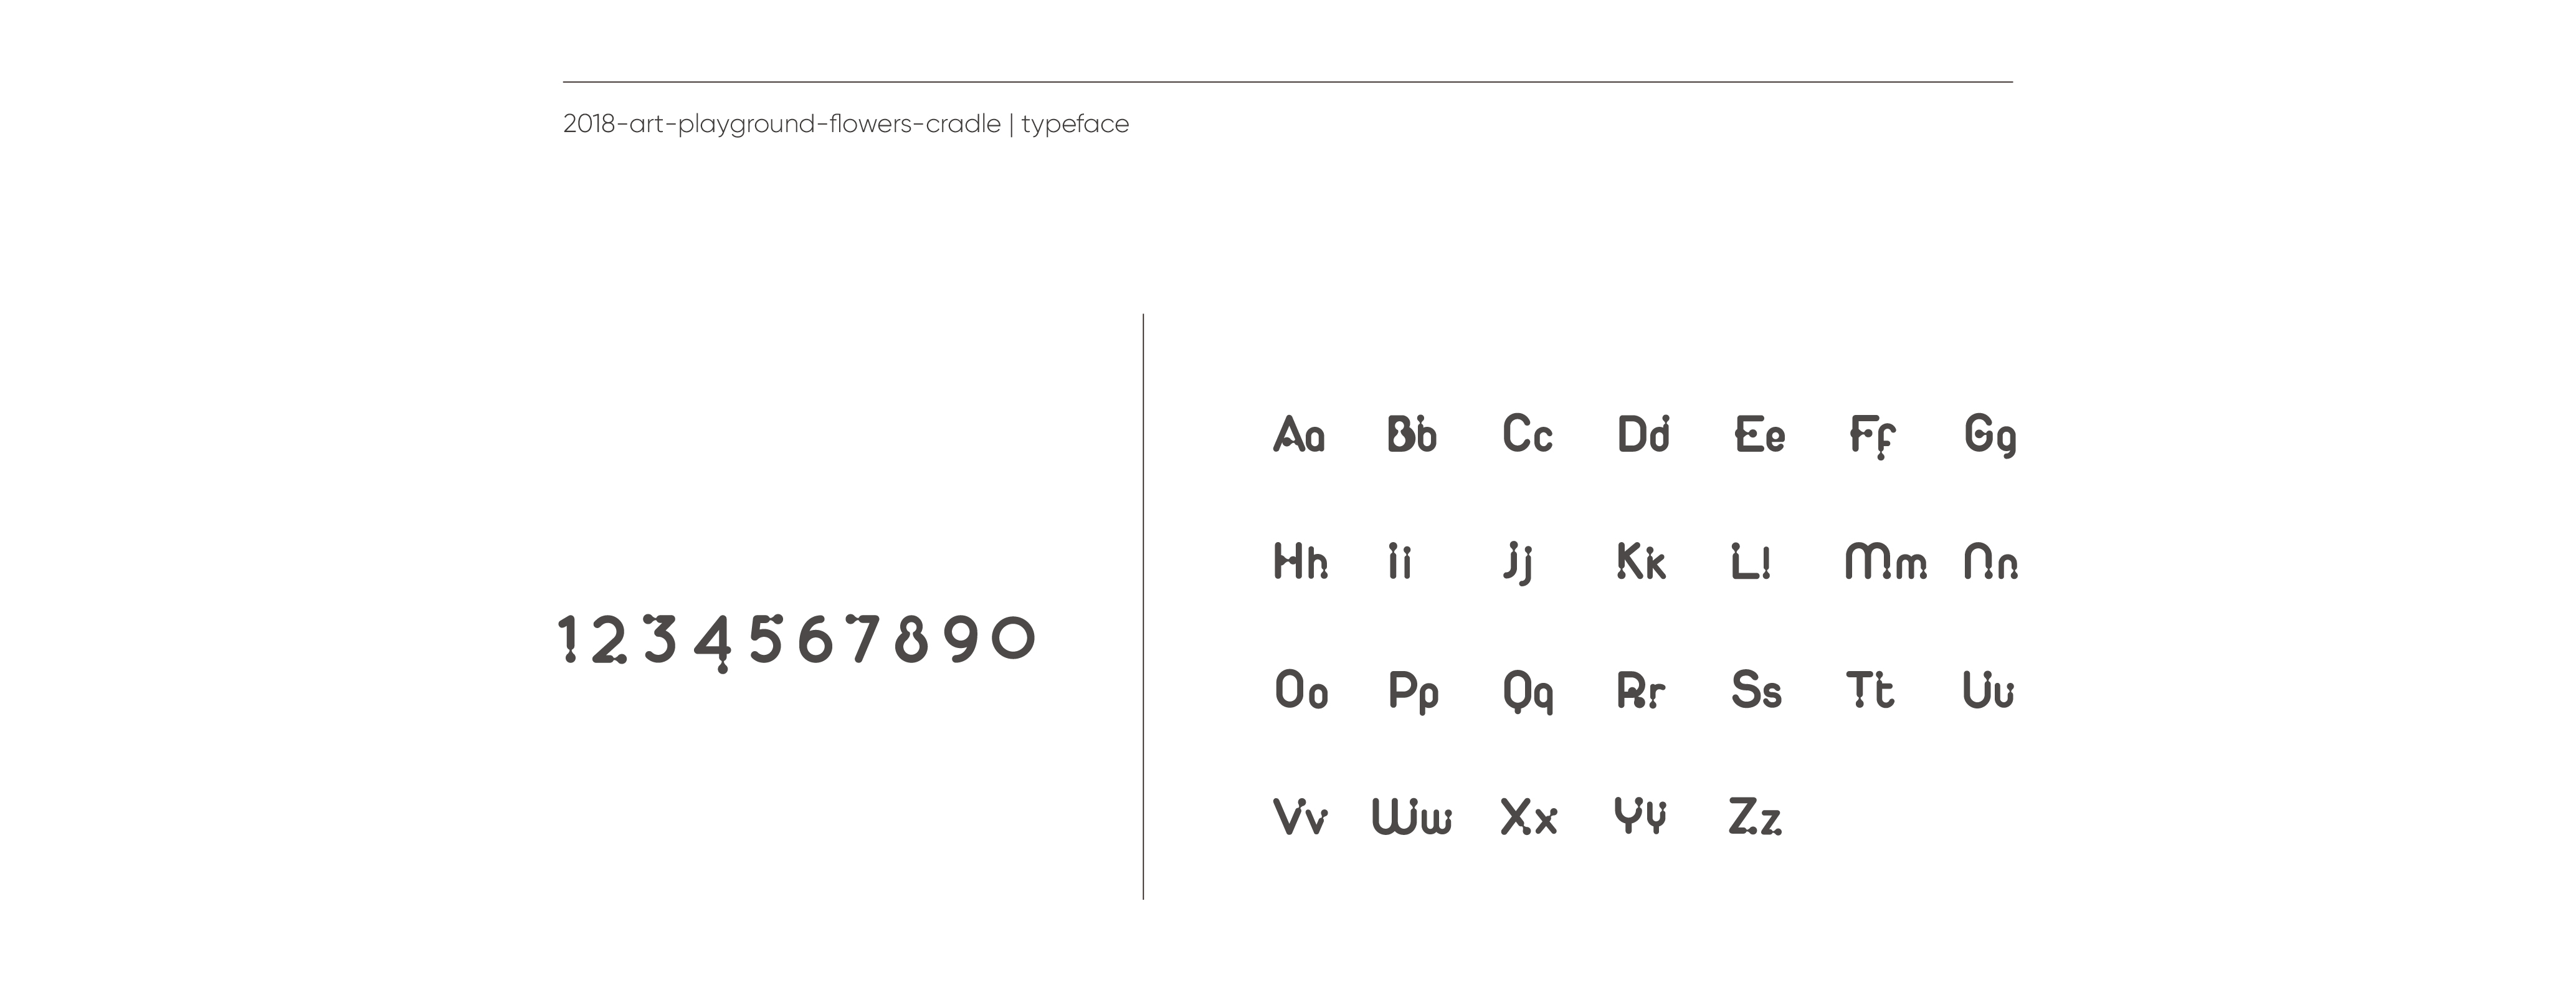Click the numeral 4 in the number row
Viewport: 2576px width, 982px height.
[713, 643]
